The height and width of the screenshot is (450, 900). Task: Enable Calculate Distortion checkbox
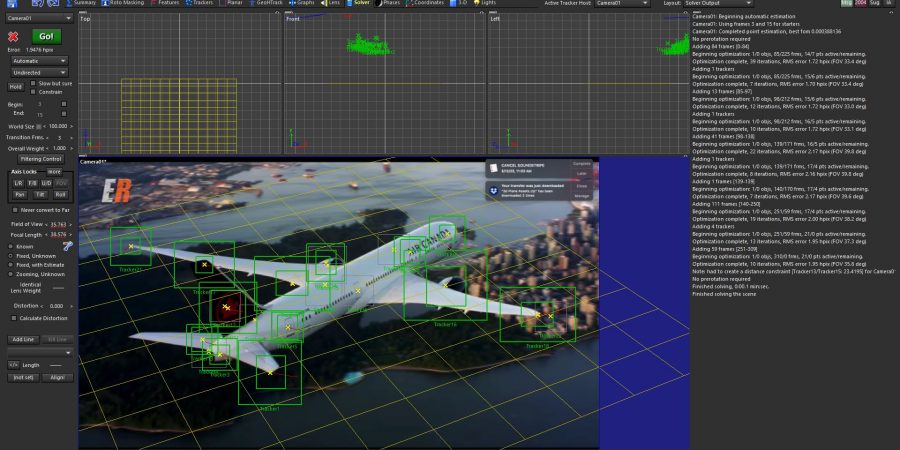[x=13, y=318]
